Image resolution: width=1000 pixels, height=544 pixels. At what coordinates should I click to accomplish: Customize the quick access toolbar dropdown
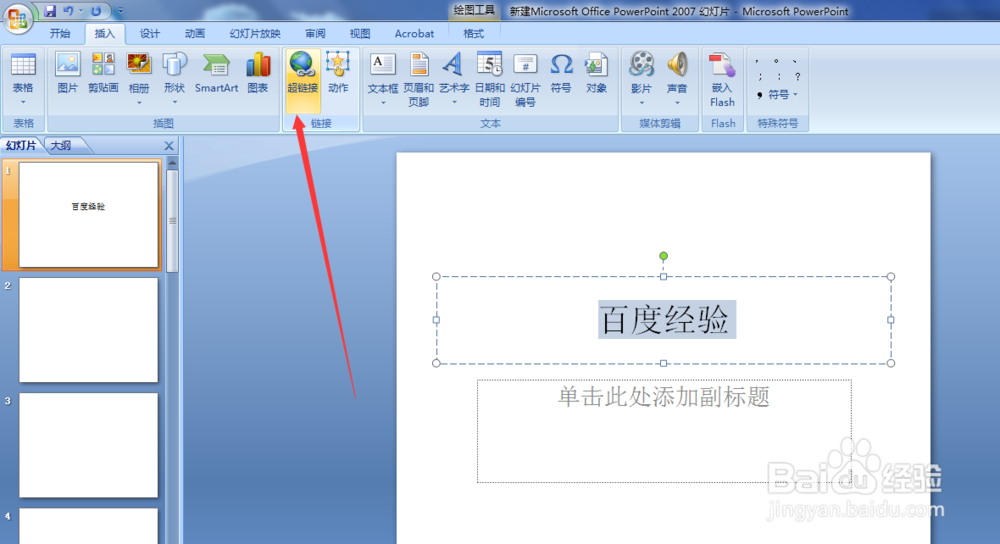pyautogui.click(x=120, y=11)
